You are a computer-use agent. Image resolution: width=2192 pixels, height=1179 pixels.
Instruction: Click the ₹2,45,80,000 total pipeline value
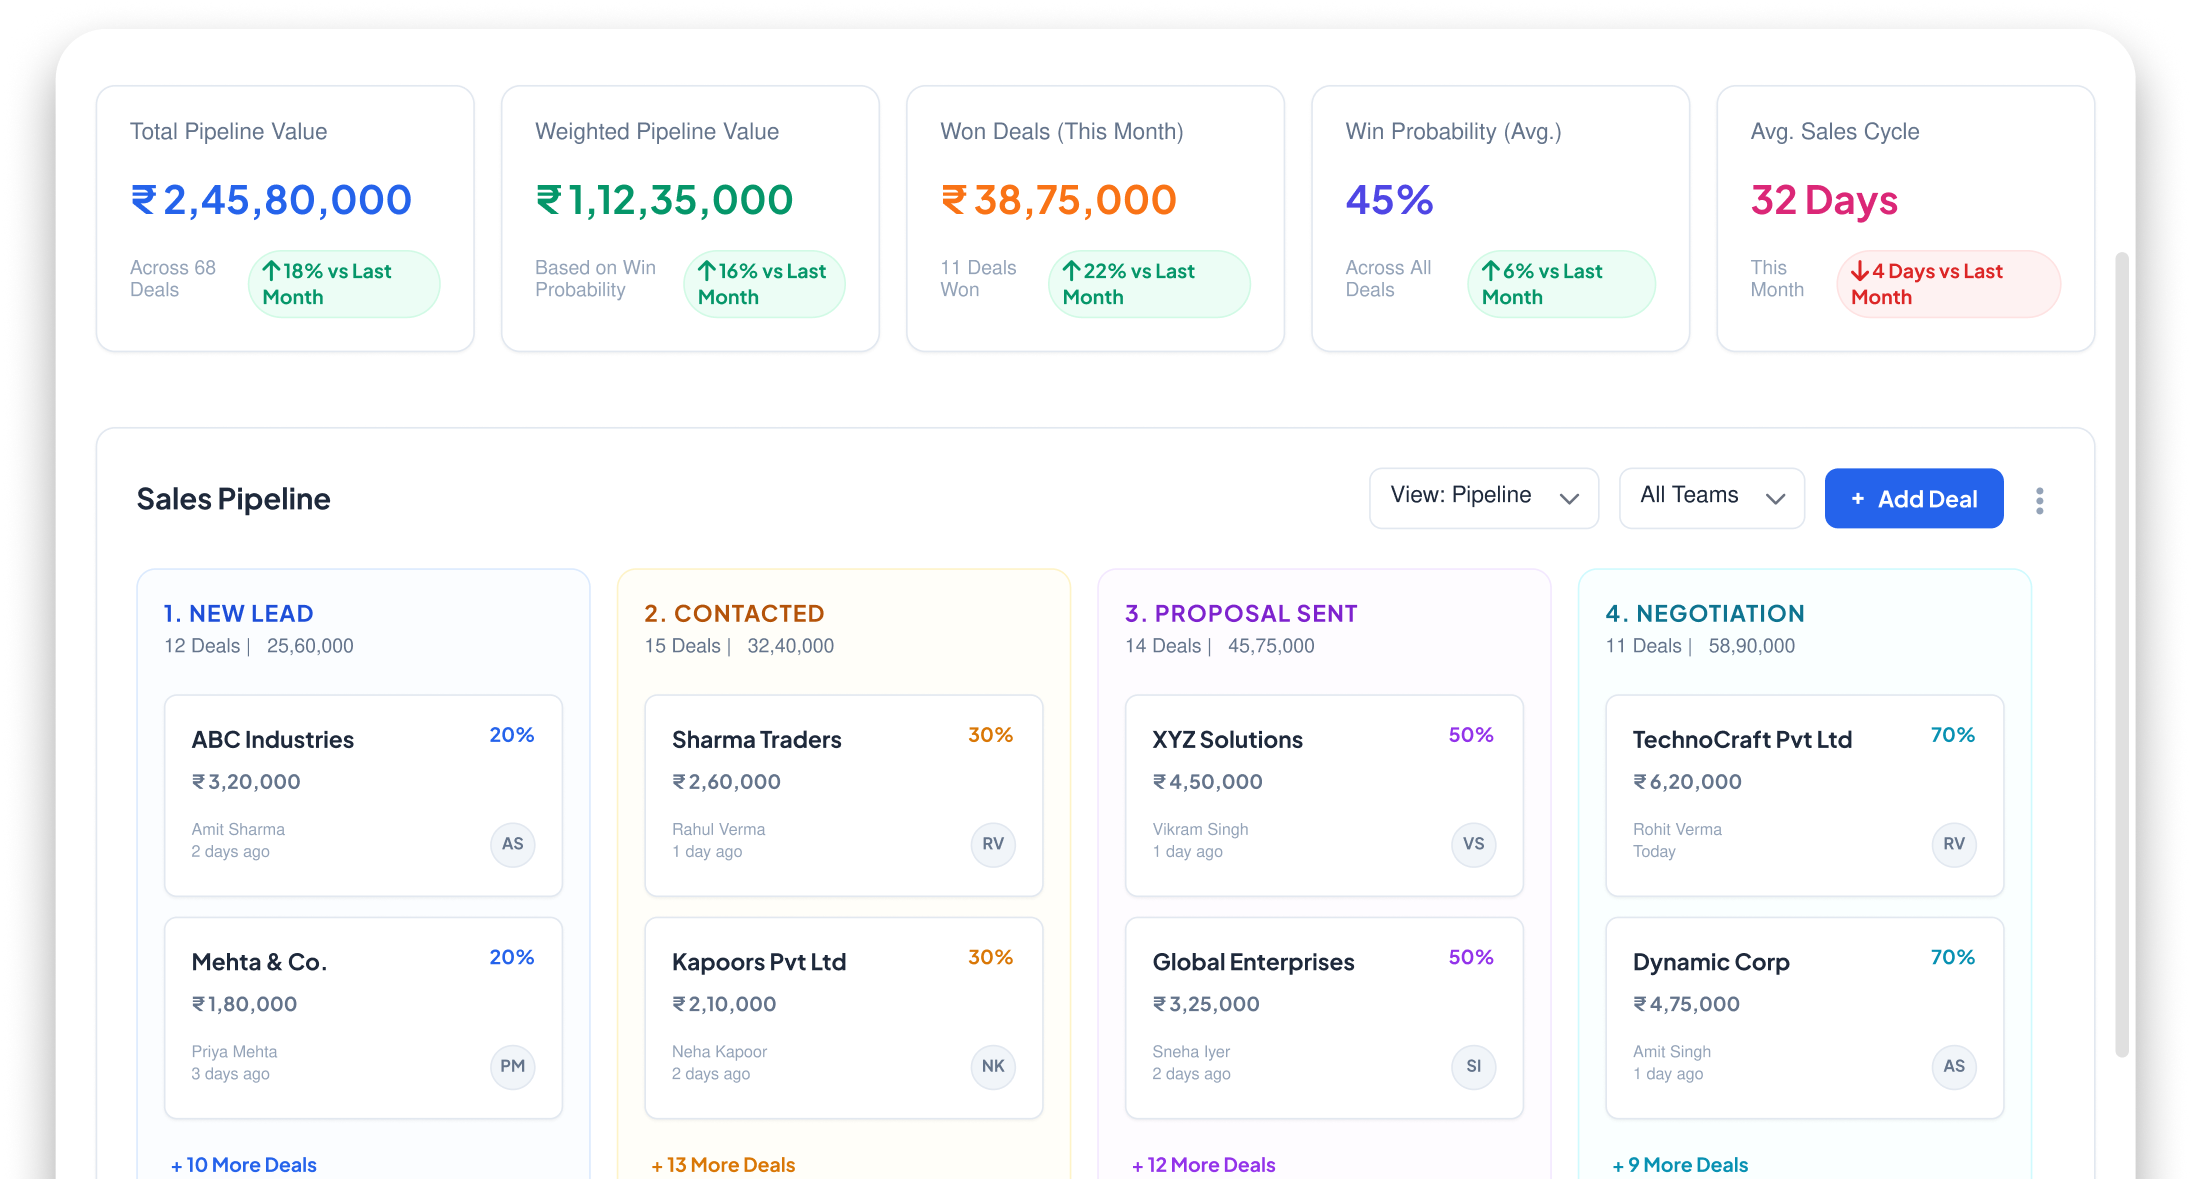tap(271, 200)
